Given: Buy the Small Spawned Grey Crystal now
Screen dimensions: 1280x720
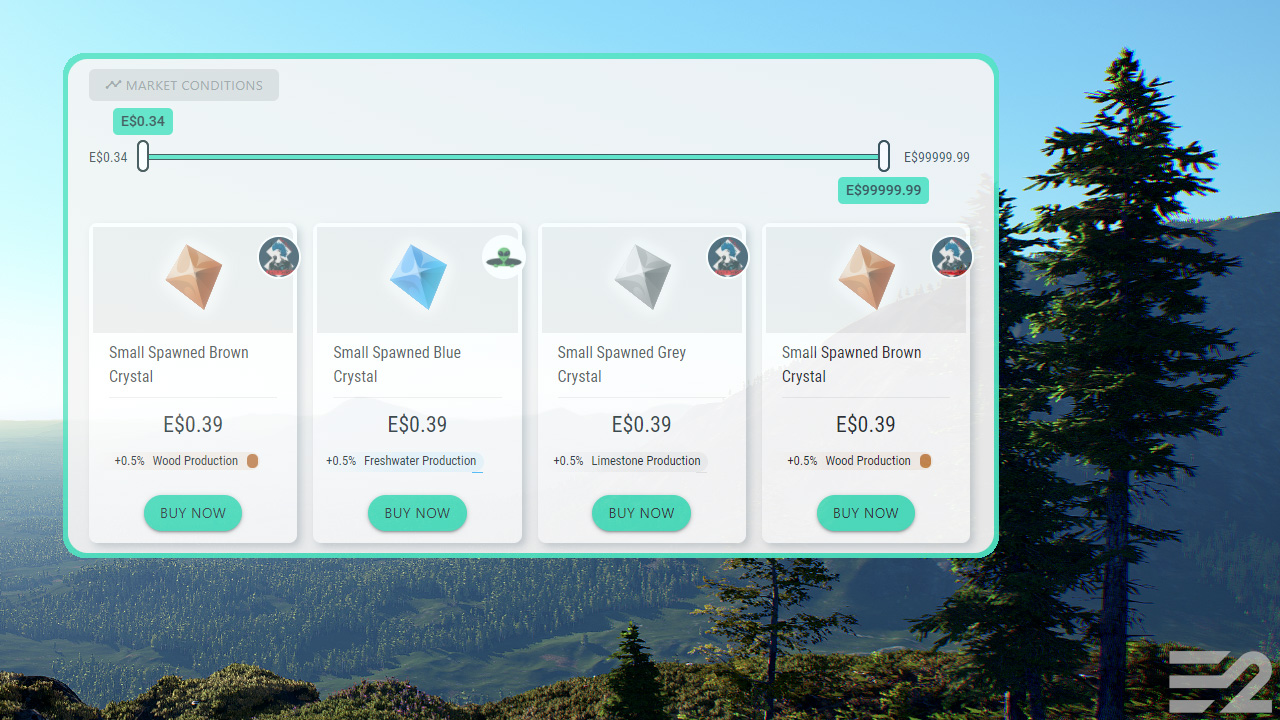Looking at the screenshot, I should 641,513.
